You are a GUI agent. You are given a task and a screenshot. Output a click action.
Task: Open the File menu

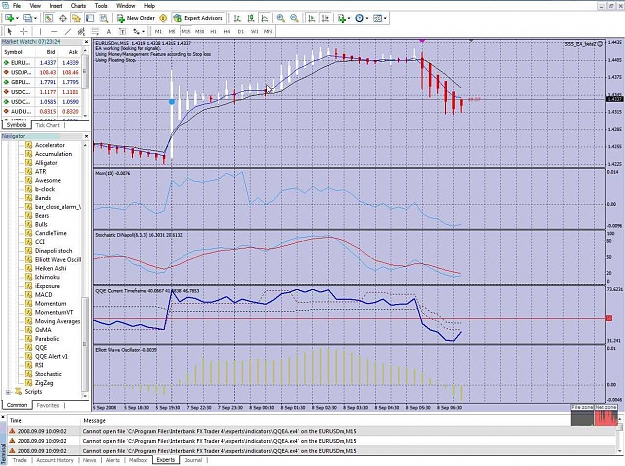pyautogui.click(x=17, y=6)
